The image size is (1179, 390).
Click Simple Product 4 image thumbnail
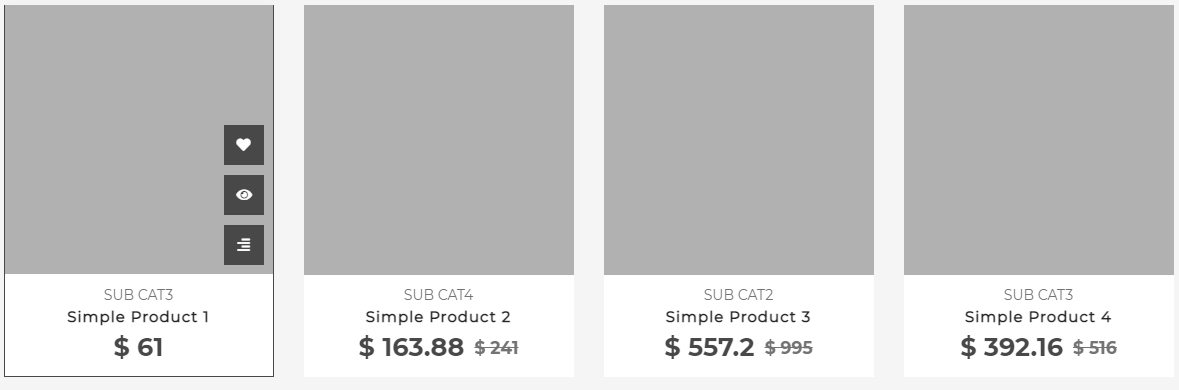[x=1038, y=140]
